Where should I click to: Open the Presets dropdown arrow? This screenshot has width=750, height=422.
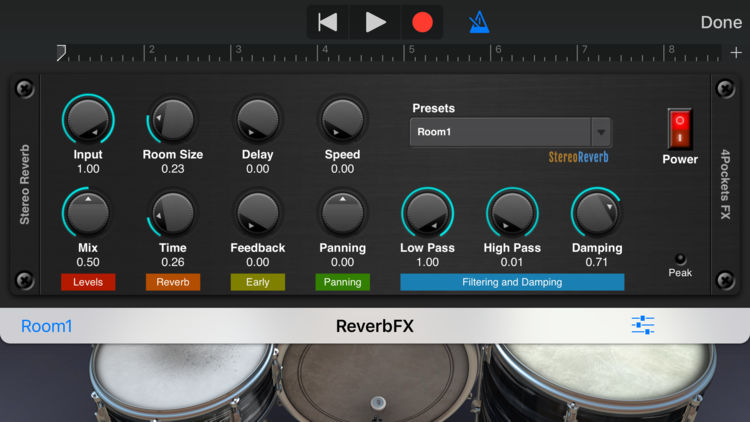(600, 132)
